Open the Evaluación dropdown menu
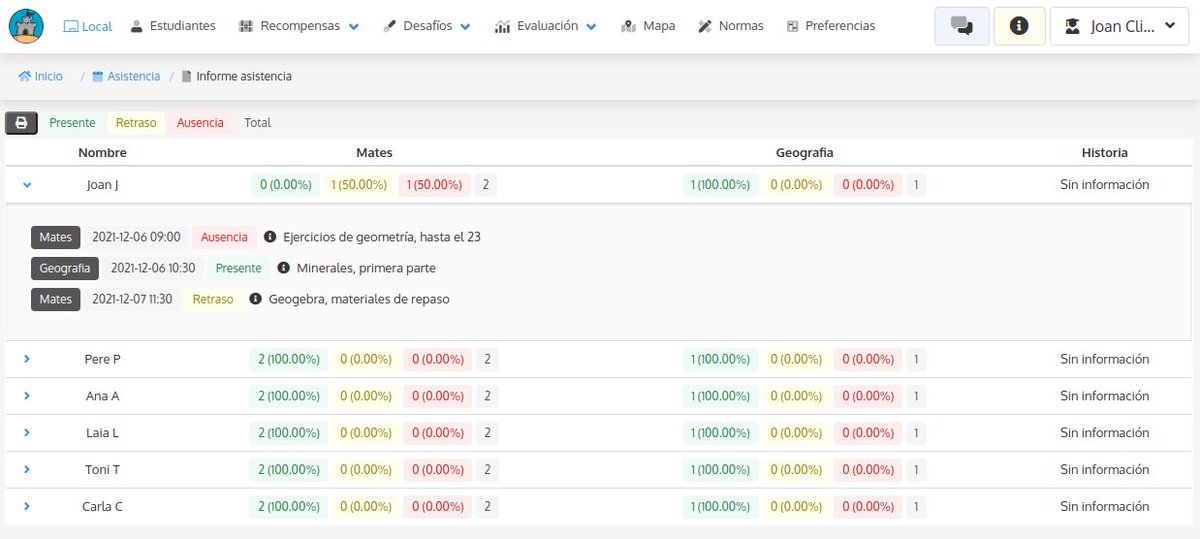Image resolution: width=1200 pixels, height=539 pixels. [x=546, y=26]
